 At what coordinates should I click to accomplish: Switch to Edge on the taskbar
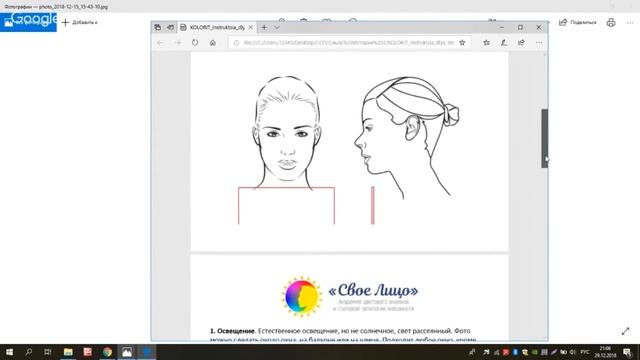[147, 352]
